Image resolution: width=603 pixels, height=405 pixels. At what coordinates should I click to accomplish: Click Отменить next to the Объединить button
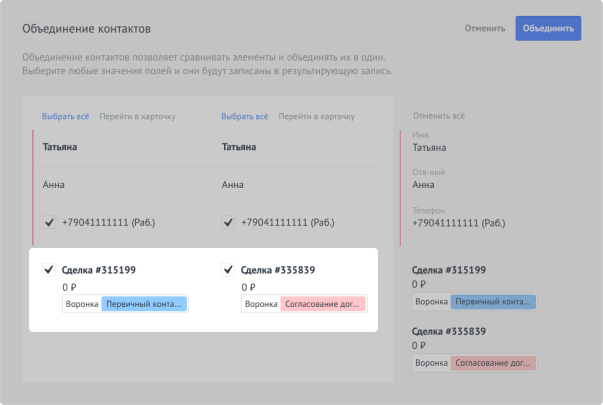(x=485, y=28)
